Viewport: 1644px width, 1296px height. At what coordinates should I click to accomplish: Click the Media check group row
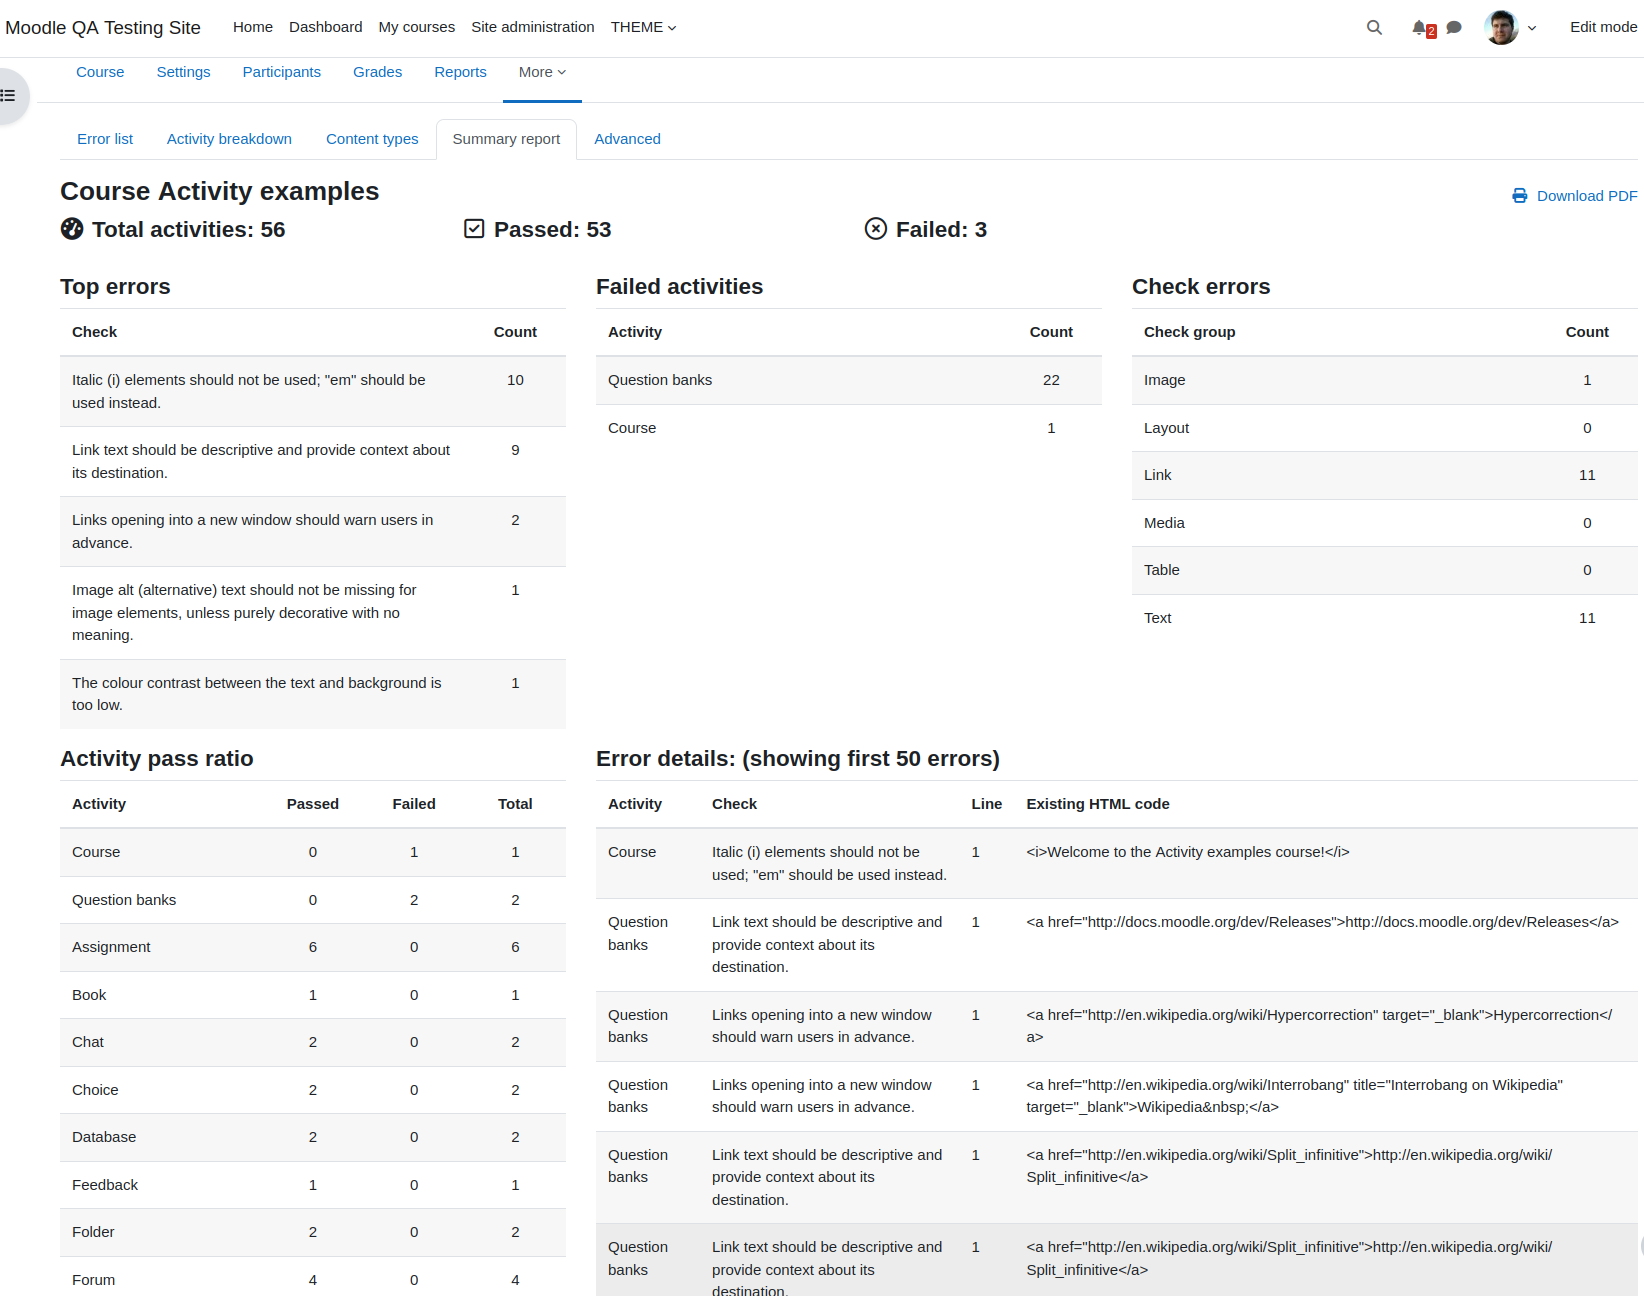click(1385, 523)
